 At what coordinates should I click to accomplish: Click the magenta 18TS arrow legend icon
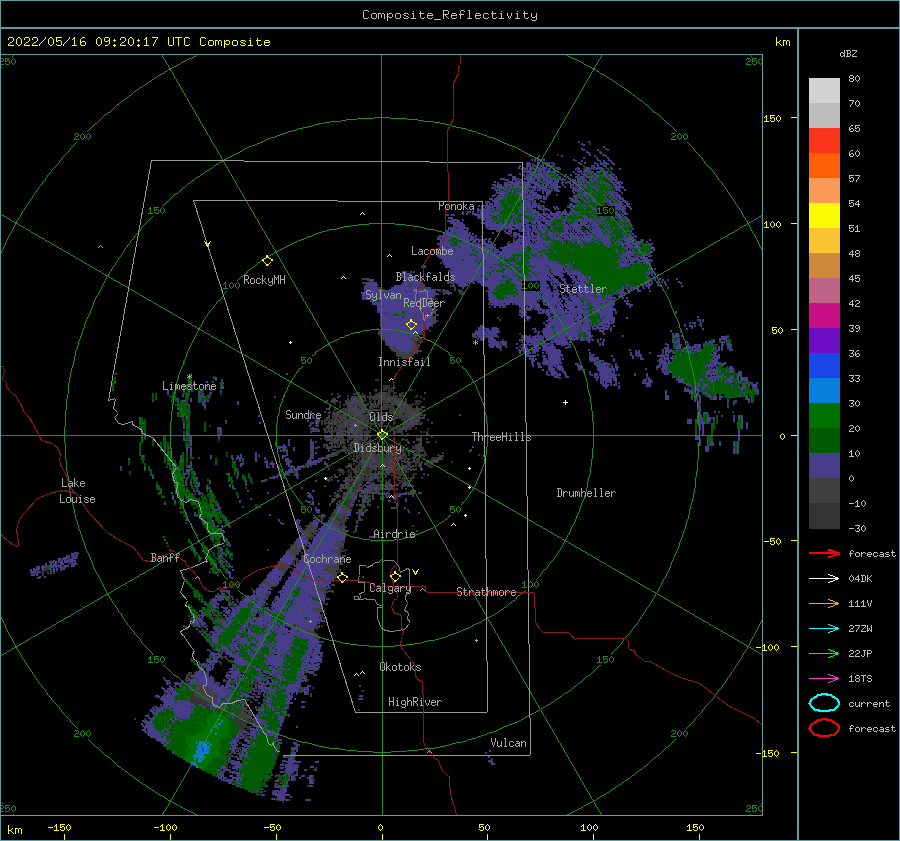click(x=824, y=678)
